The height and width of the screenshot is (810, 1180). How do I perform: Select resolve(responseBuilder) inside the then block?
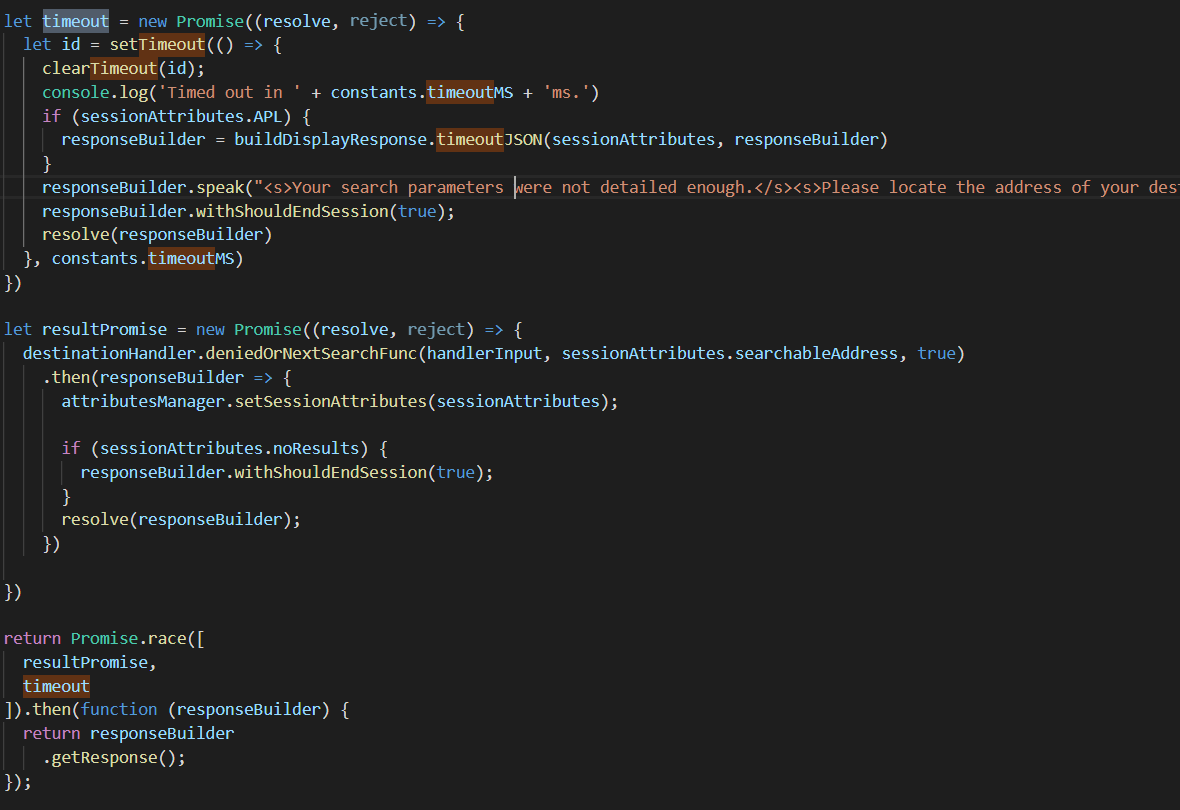coord(180,518)
